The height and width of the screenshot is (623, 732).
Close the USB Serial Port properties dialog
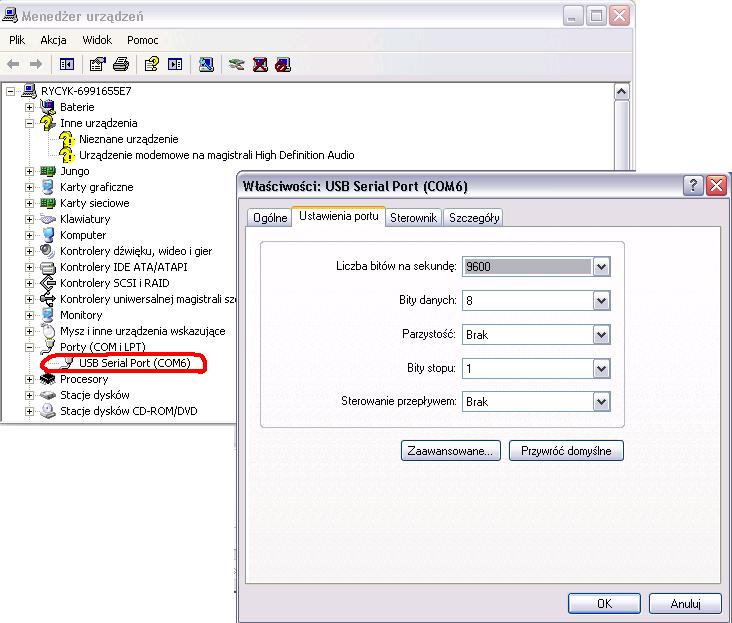pyautogui.click(x=717, y=186)
